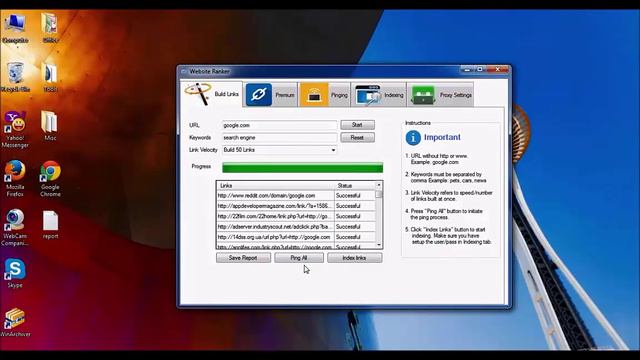Click the Save Report button
Viewport: 640px width, 360px height.
coord(243,258)
